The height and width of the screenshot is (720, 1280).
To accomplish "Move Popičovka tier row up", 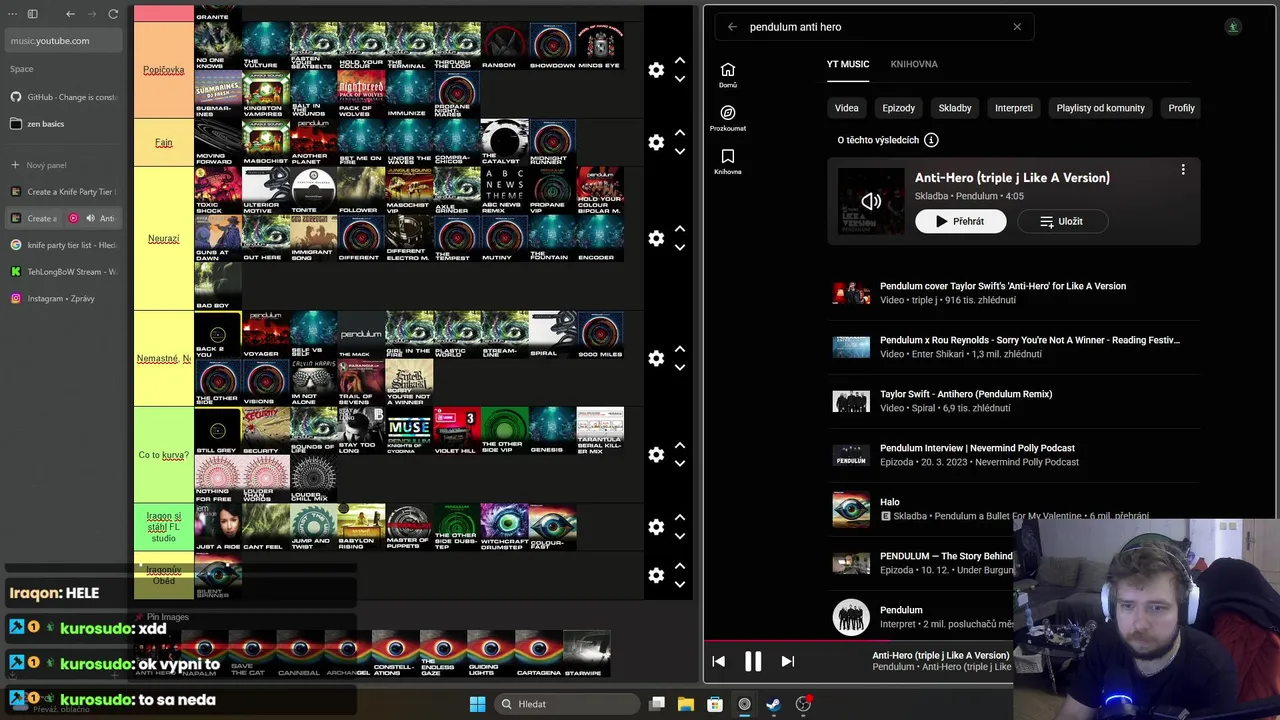I will [680, 61].
